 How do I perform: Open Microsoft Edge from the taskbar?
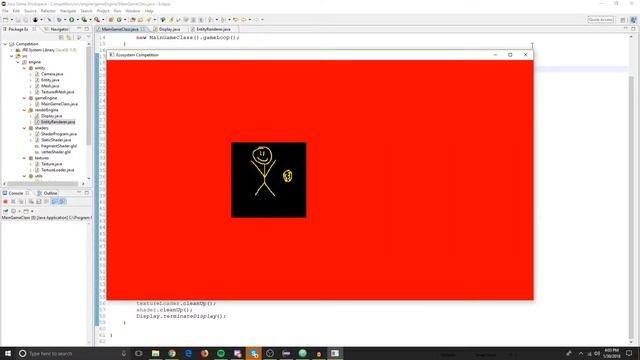(x=188, y=353)
